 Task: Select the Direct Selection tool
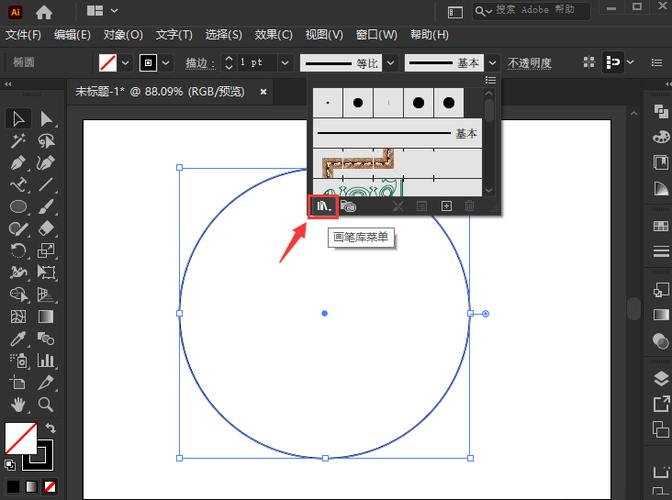click(46, 119)
